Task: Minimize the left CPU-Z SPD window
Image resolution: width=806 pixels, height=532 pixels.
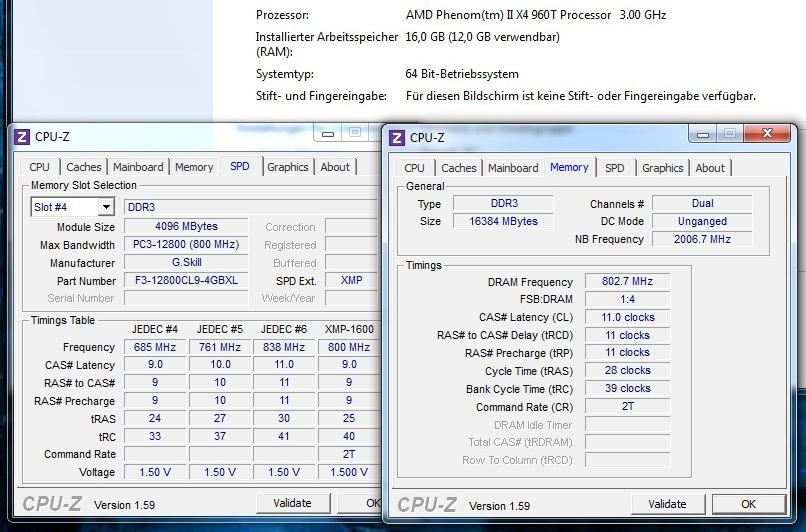Action: pyautogui.click(x=328, y=133)
